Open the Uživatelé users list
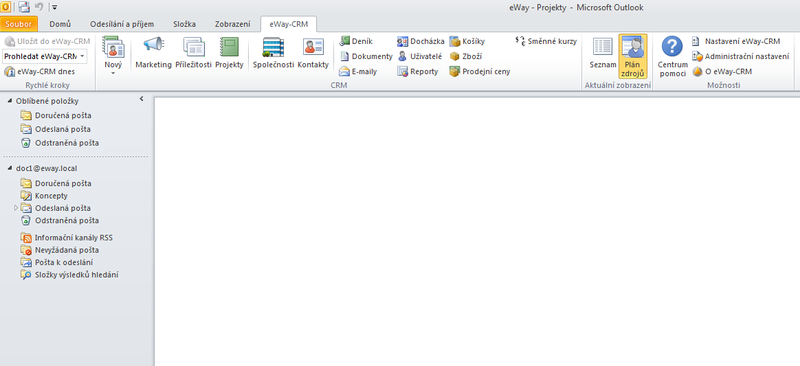This screenshot has width=800, height=366. click(420, 56)
